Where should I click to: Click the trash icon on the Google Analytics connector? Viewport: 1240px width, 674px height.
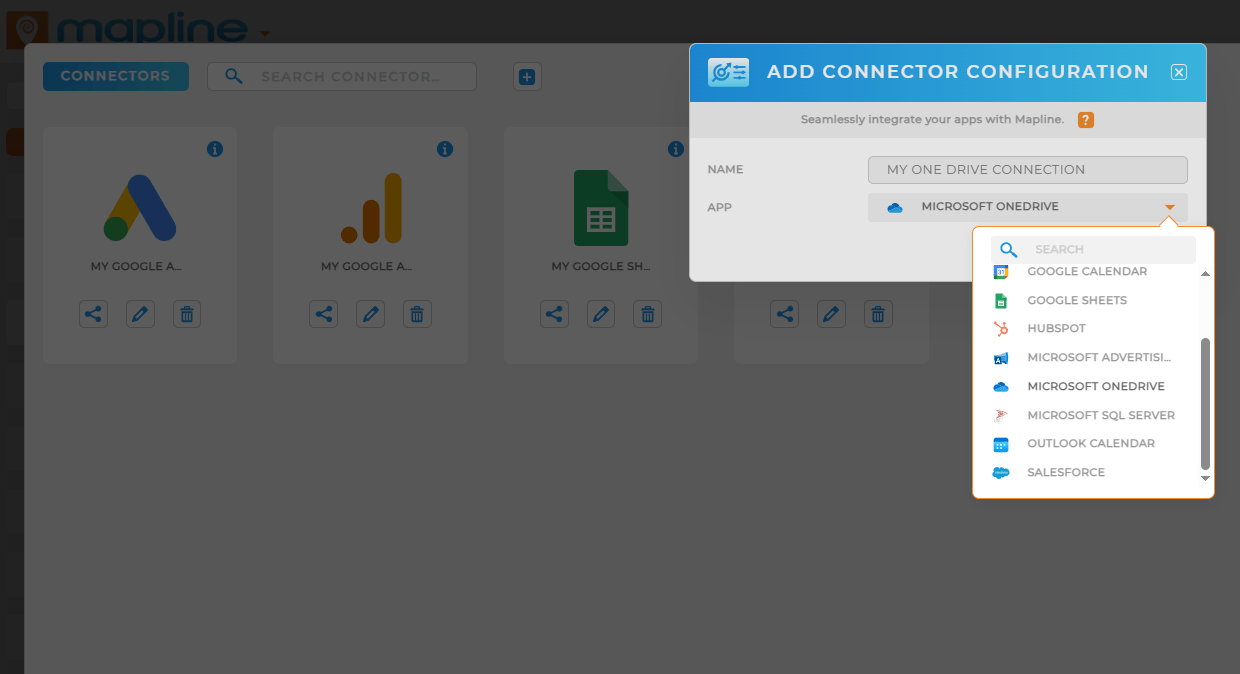pyautogui.click(x=417, y=313)
